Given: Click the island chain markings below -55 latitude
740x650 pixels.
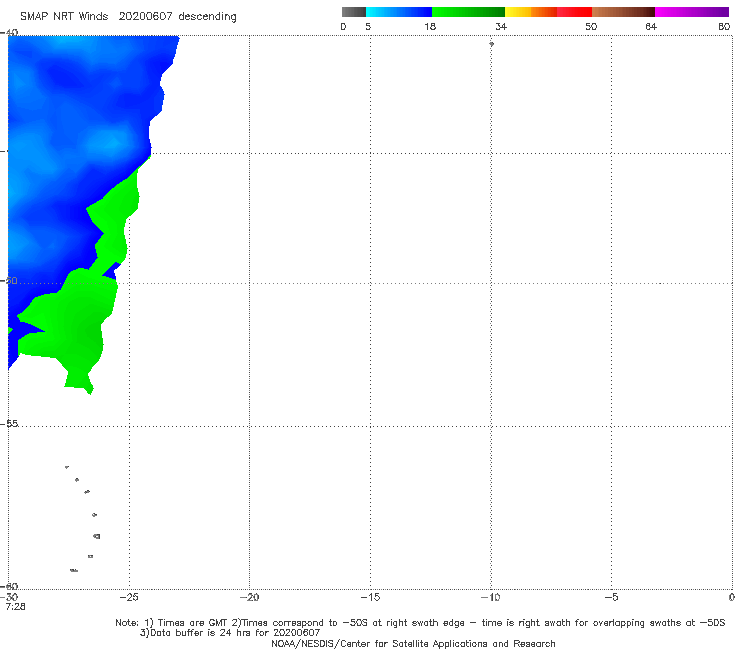Looking at the screenshot, I should point(83,518).
